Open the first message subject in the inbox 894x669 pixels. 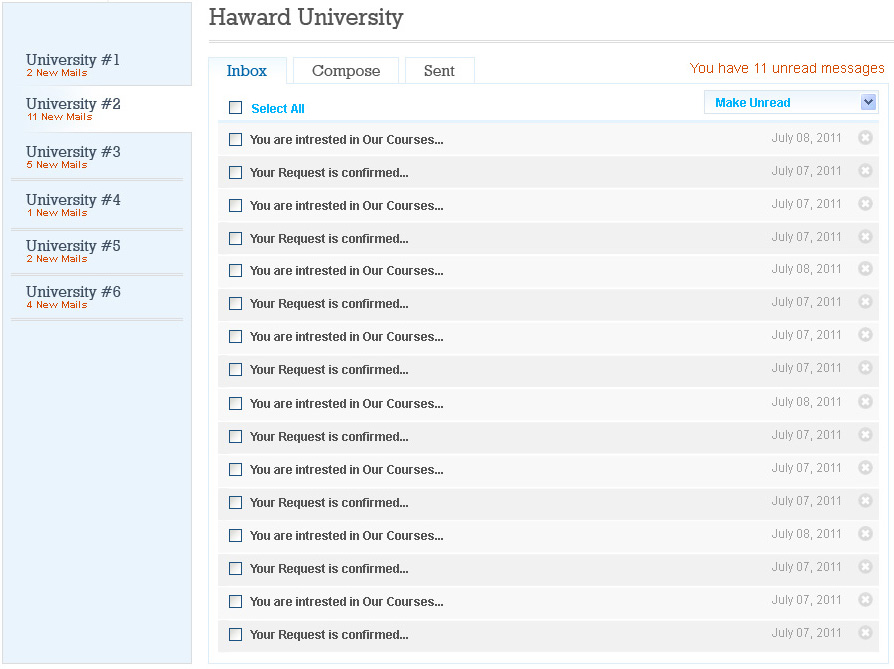[346, 140]
